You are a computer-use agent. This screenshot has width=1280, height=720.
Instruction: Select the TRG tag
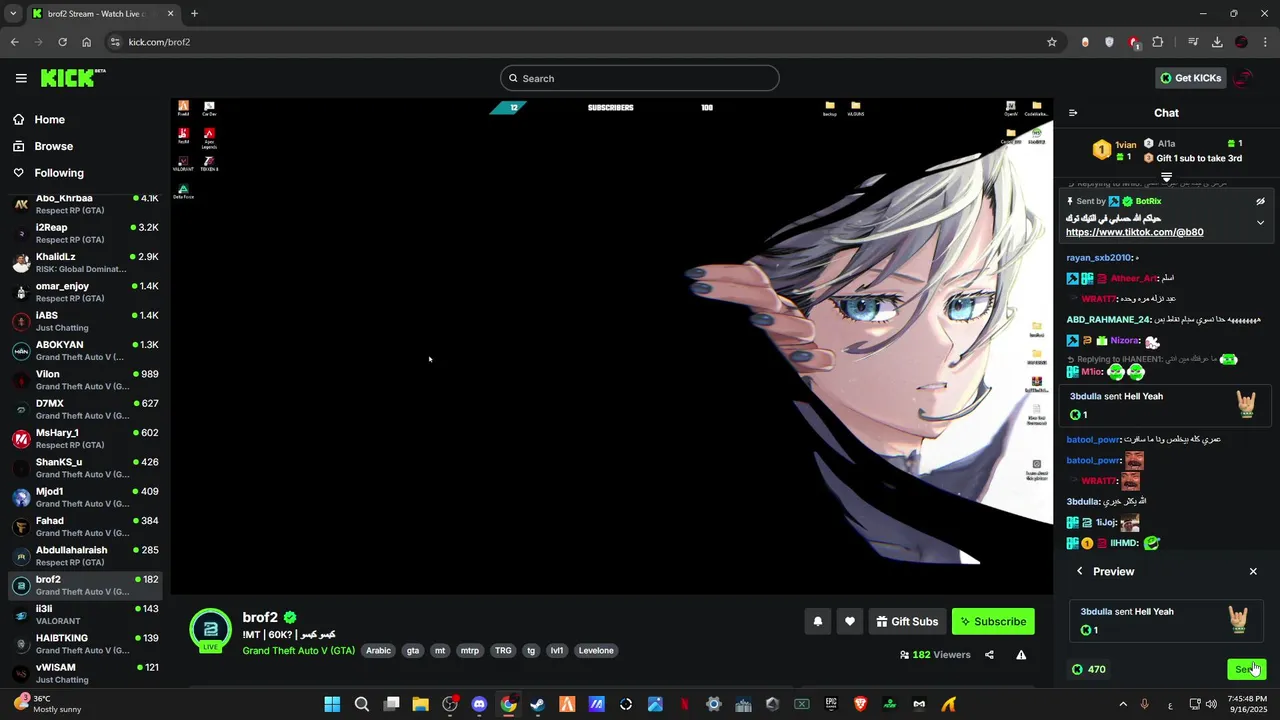[503, 650]
